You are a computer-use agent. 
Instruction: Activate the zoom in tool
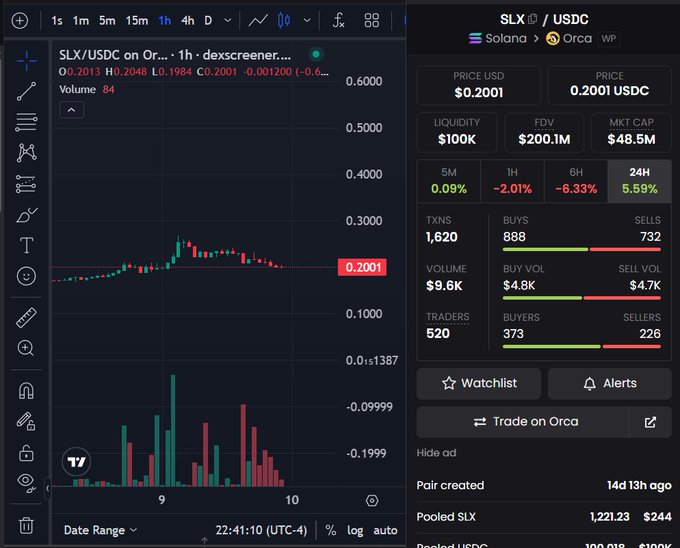point(26,348)
